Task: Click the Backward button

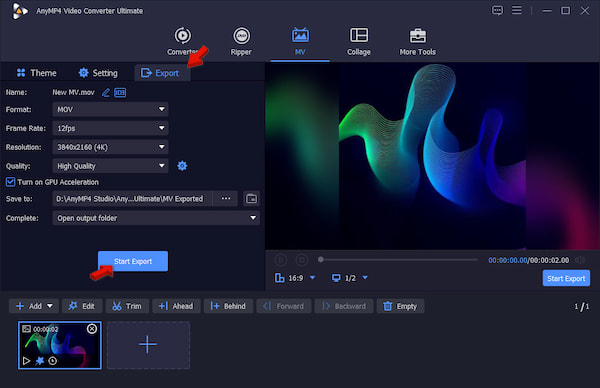Action: tap(344, 306)
